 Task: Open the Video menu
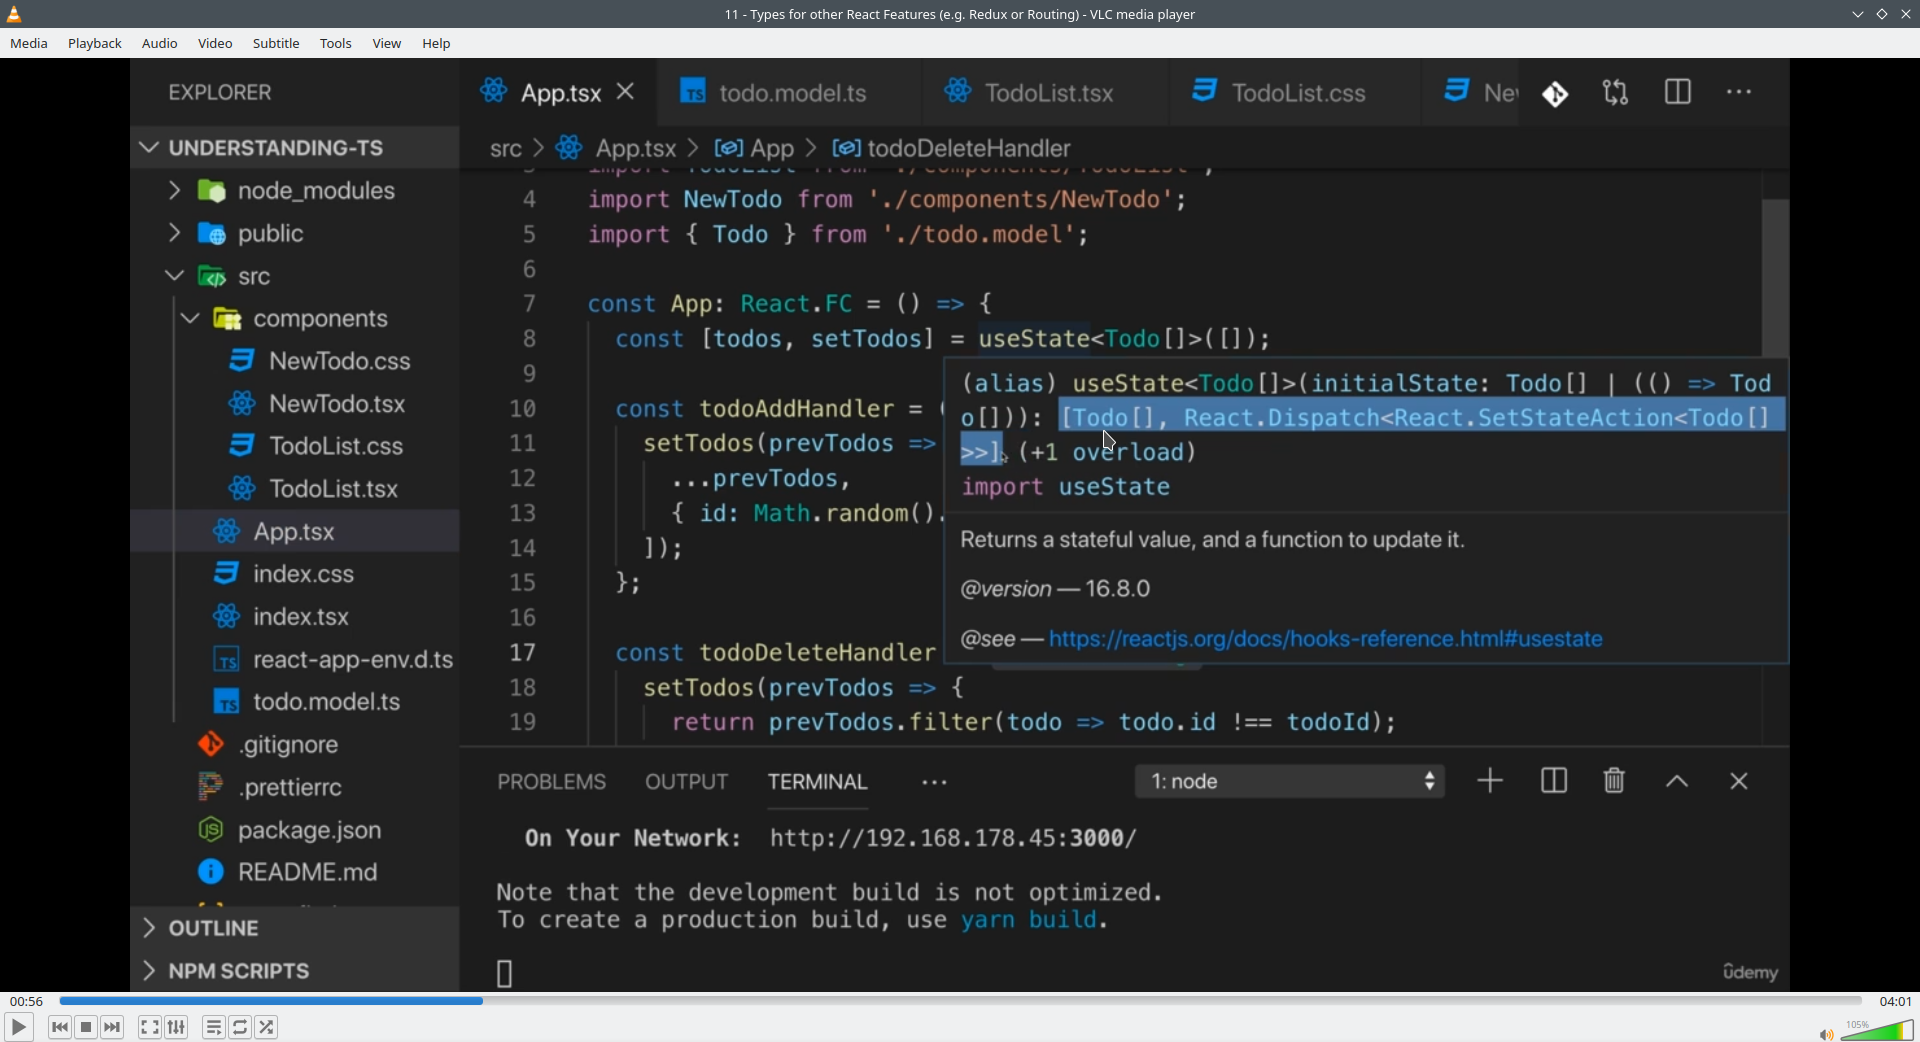coord(215,44)
